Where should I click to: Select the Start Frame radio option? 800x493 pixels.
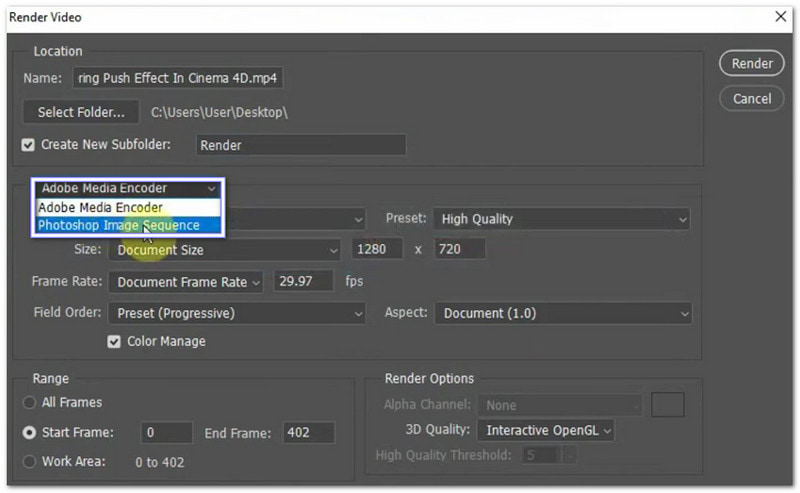point(28,433)
